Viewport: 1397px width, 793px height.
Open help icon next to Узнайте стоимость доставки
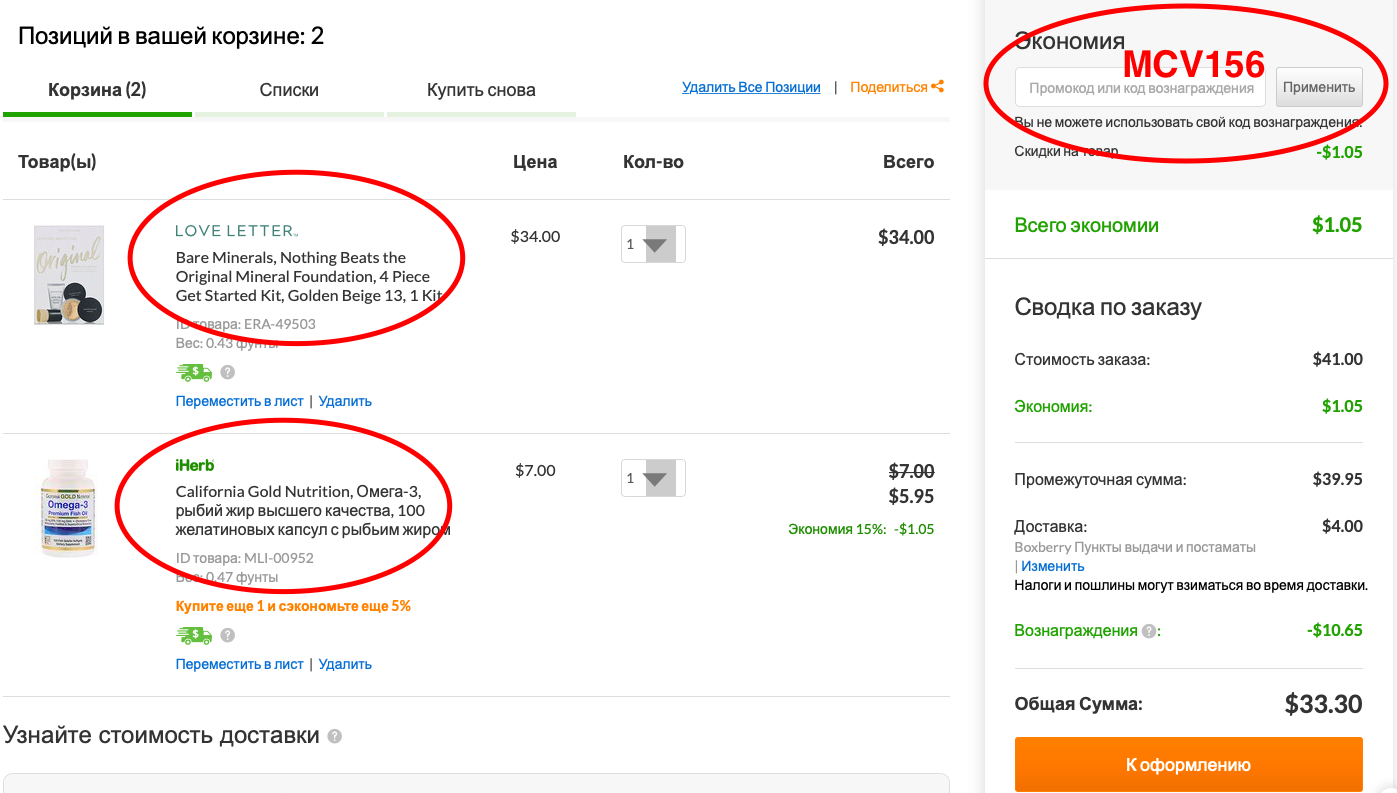335,736
